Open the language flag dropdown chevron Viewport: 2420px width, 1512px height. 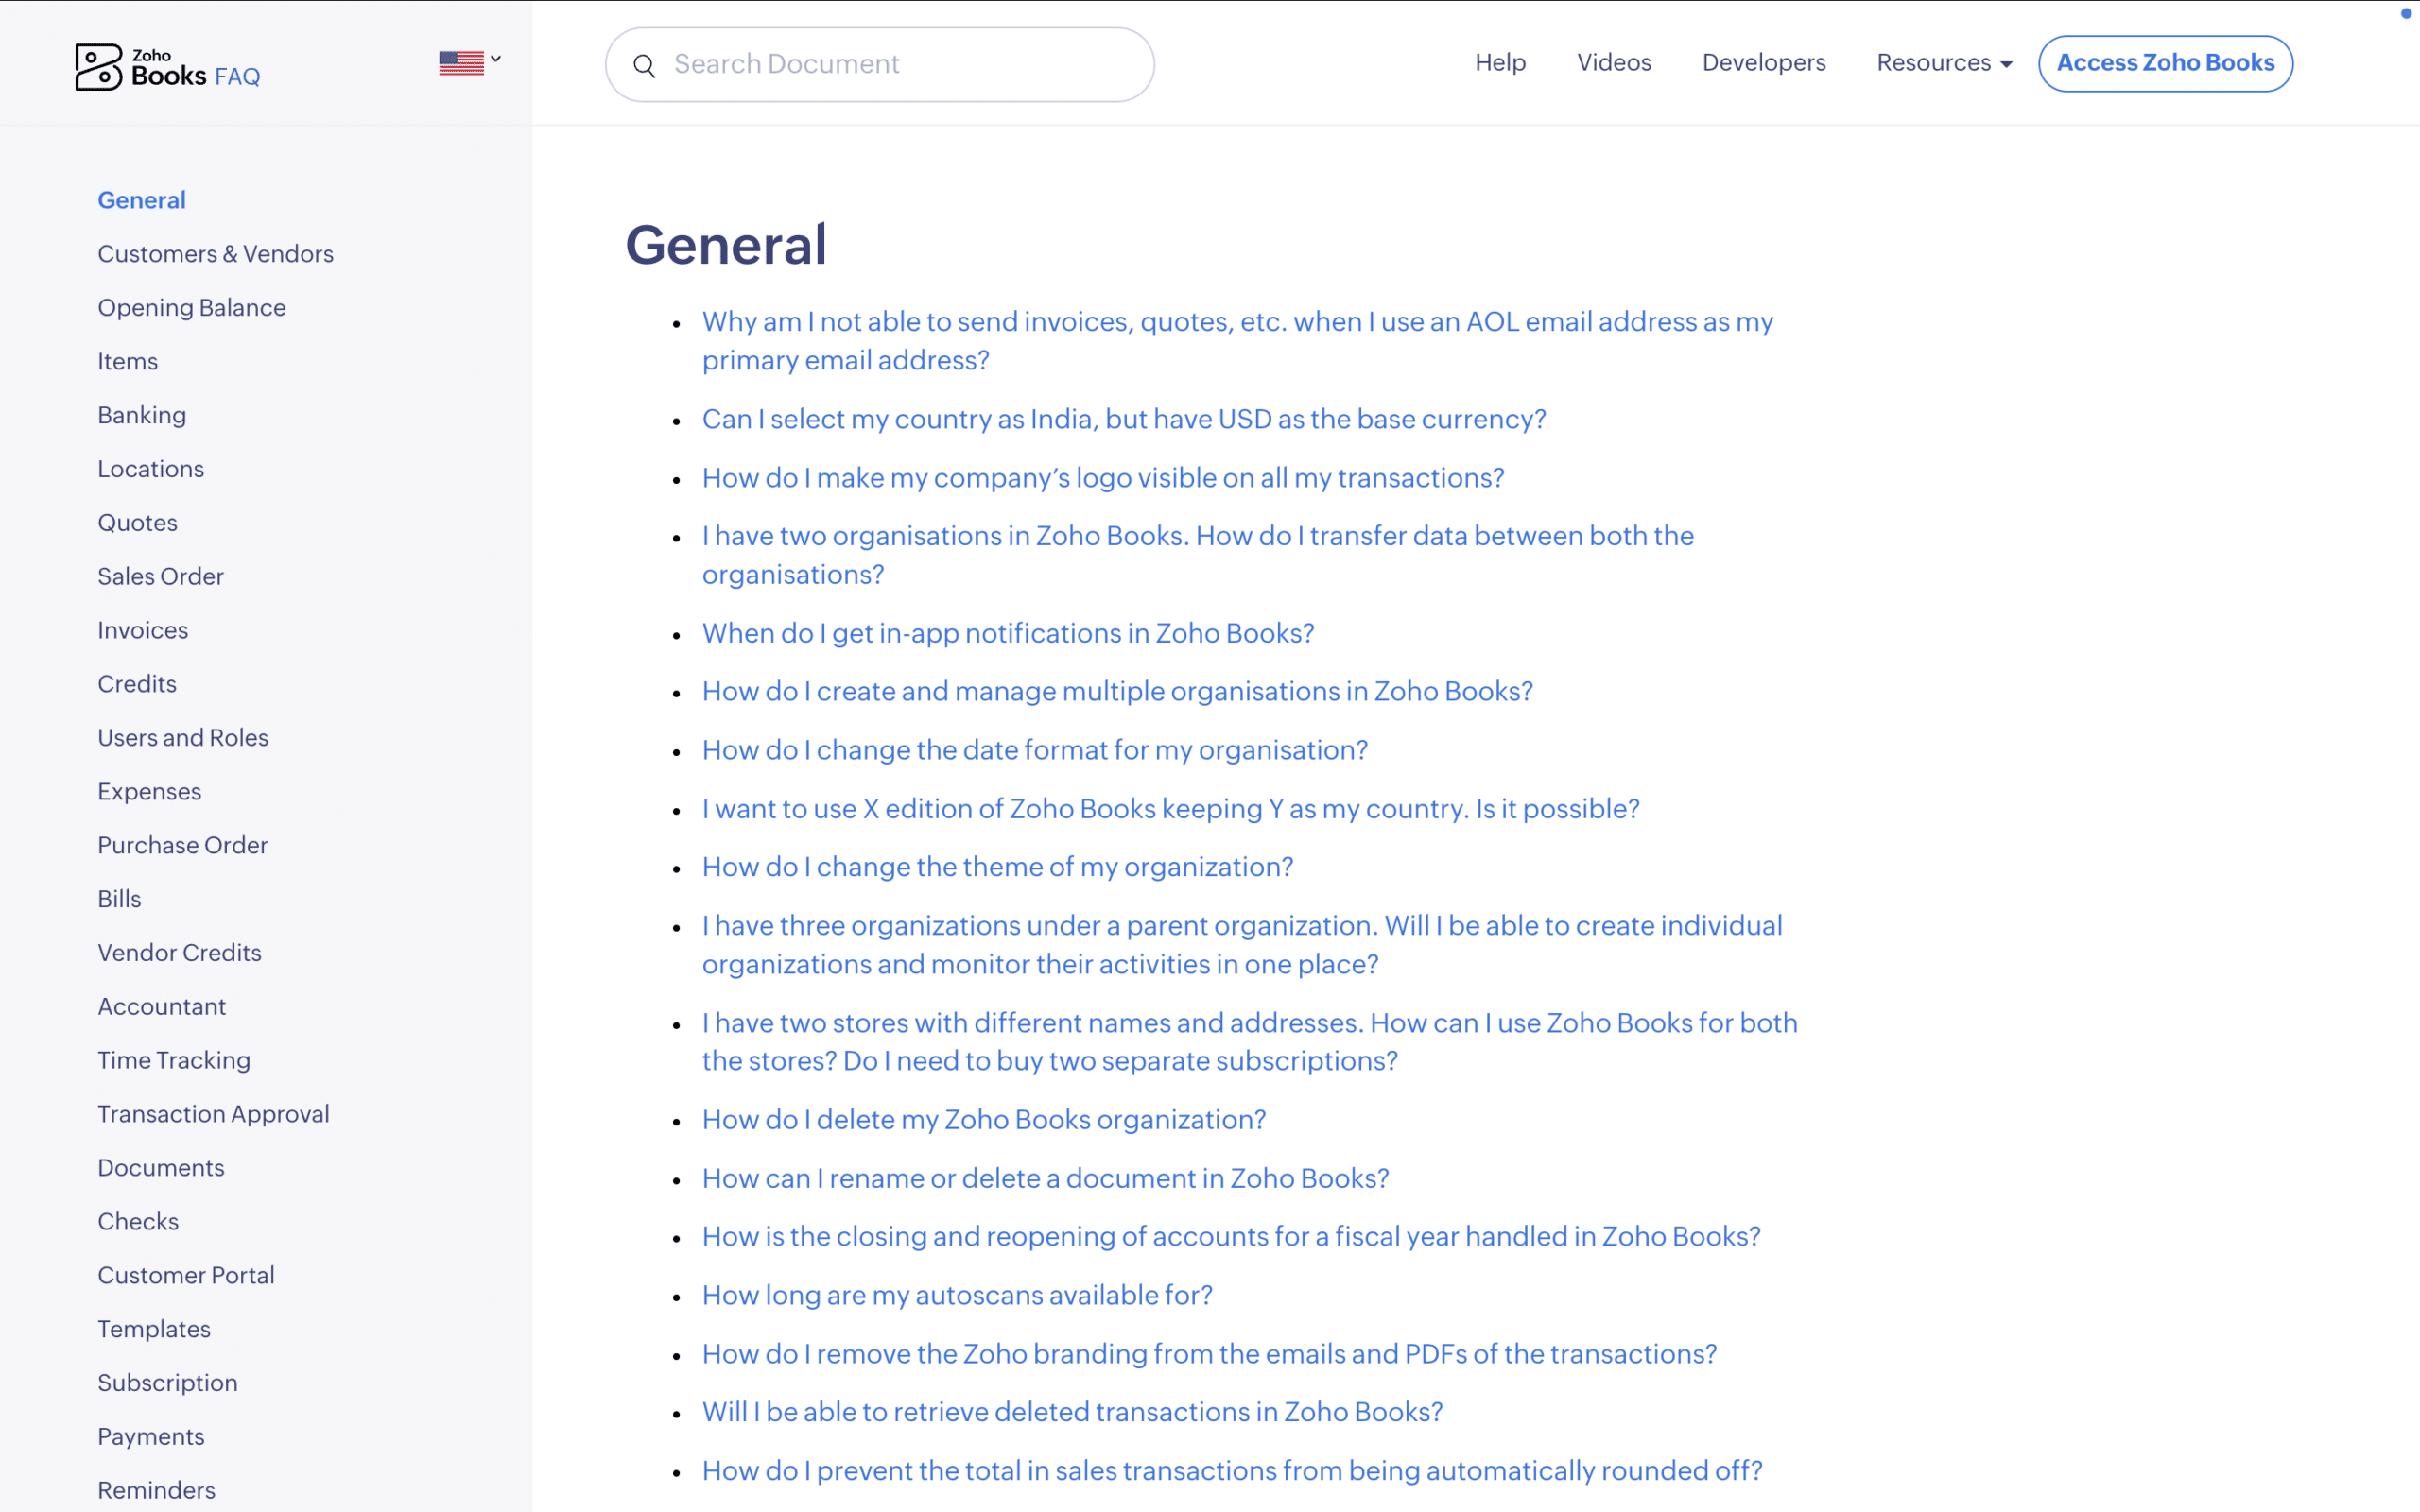point(495,60)
